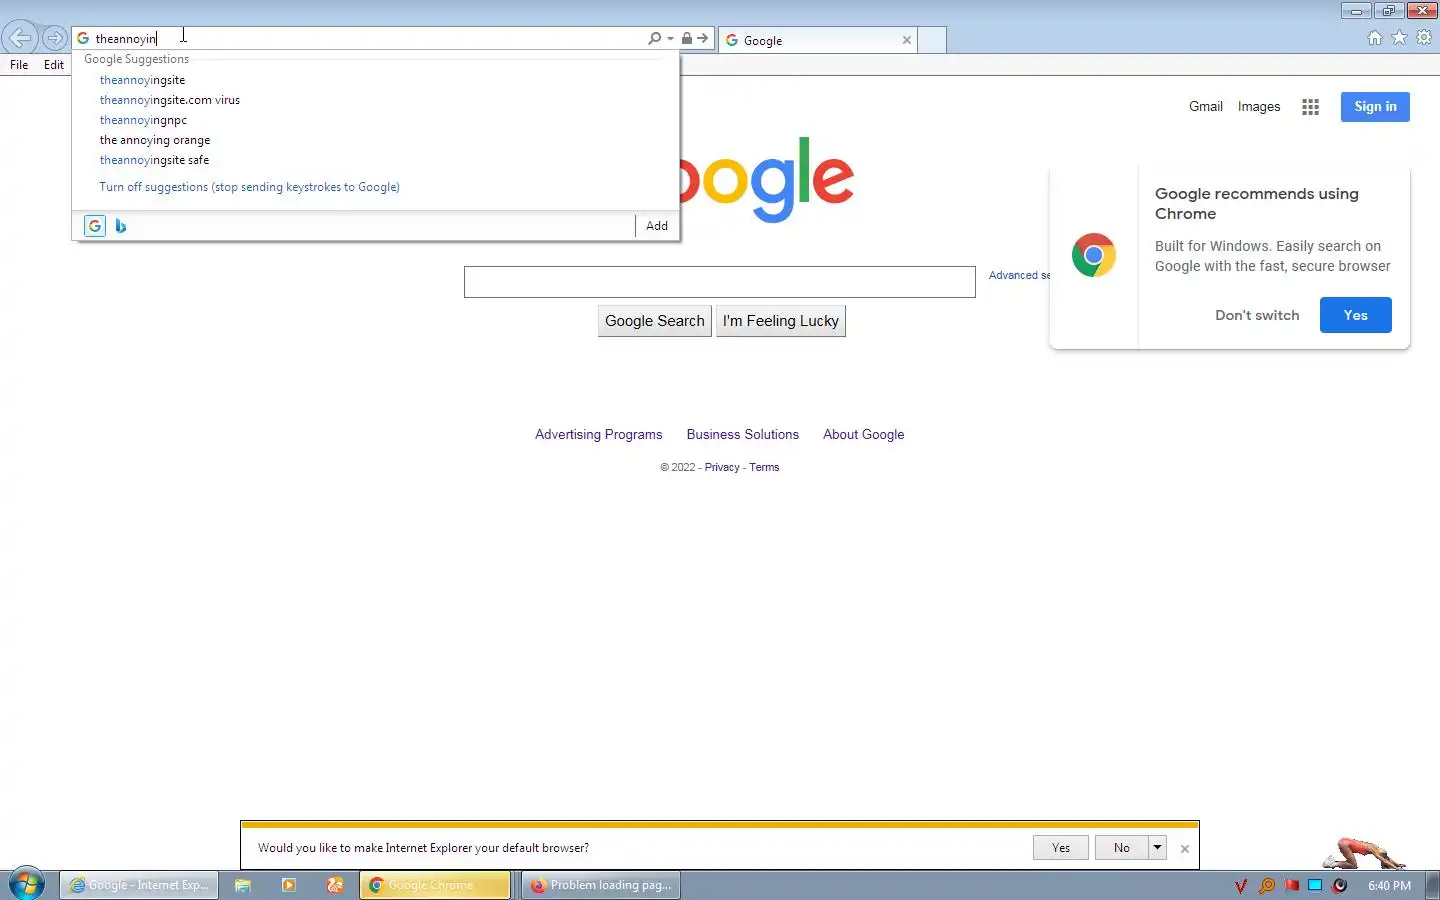Click the lock security icon in address bar

687,38
